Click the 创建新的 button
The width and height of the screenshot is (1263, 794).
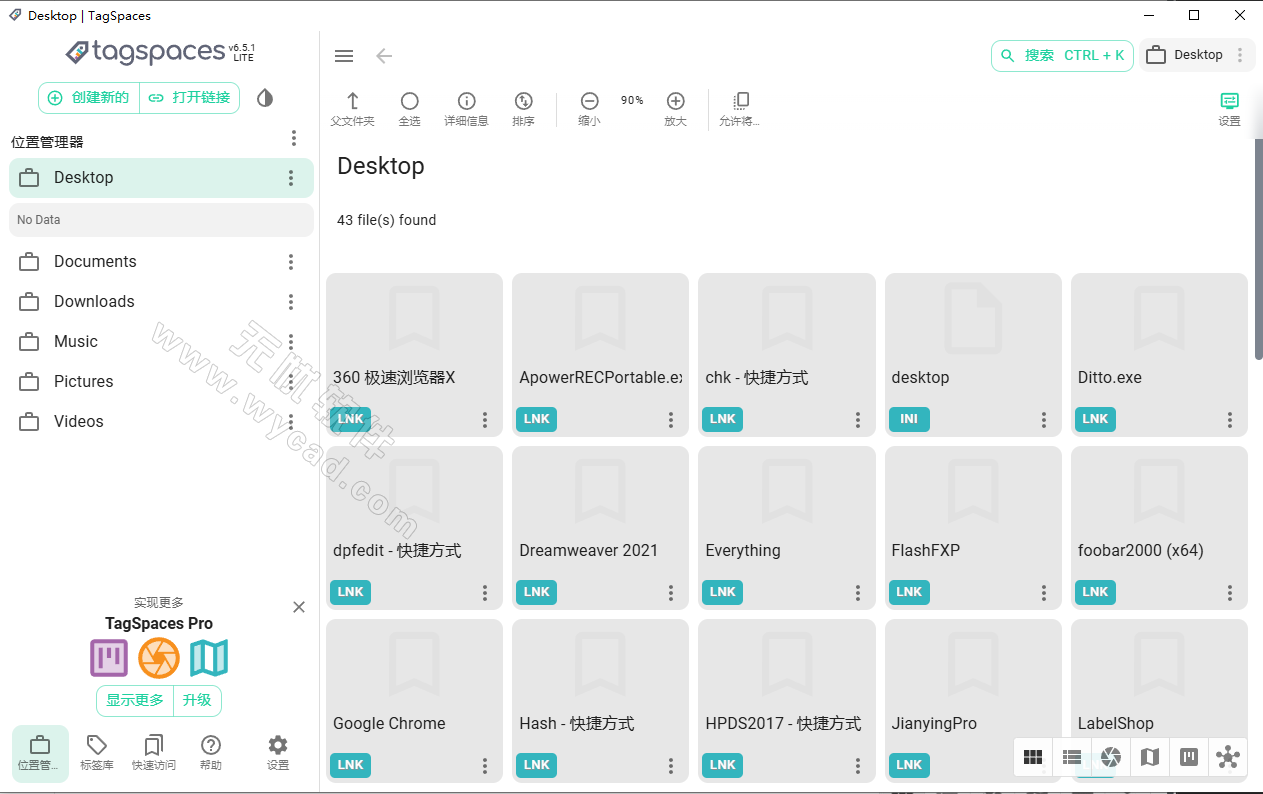pos(86,98)
